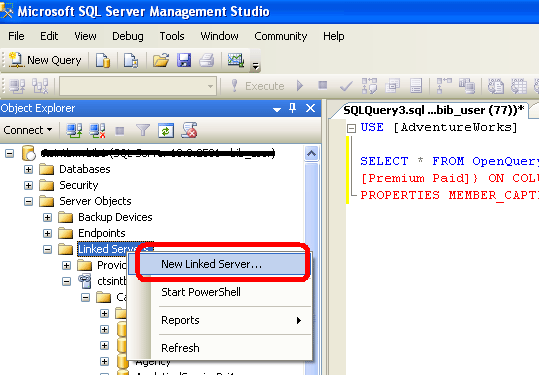Open the Community menu
Viewport: 539px width, 375px height.
click(280, 36)
